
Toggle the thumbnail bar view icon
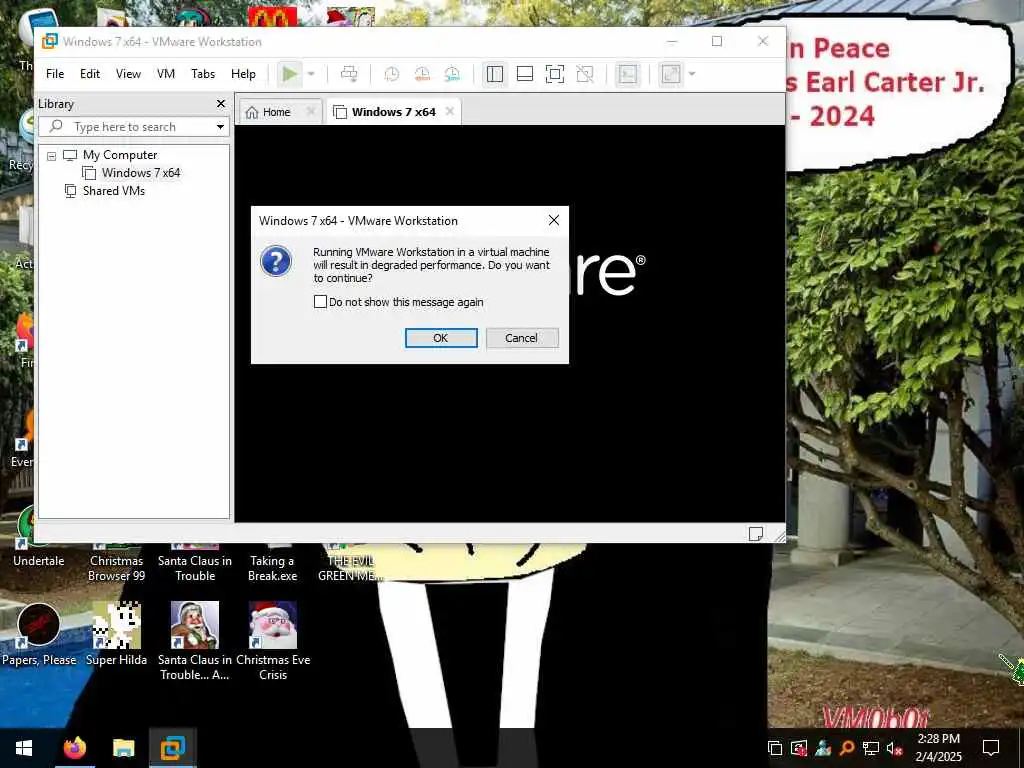(525, 74)
